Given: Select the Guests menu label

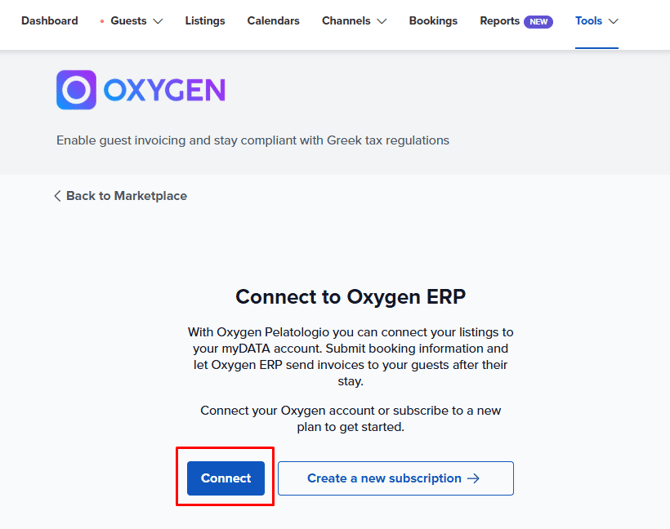Looking at the screenshot, I should point(128,21).
